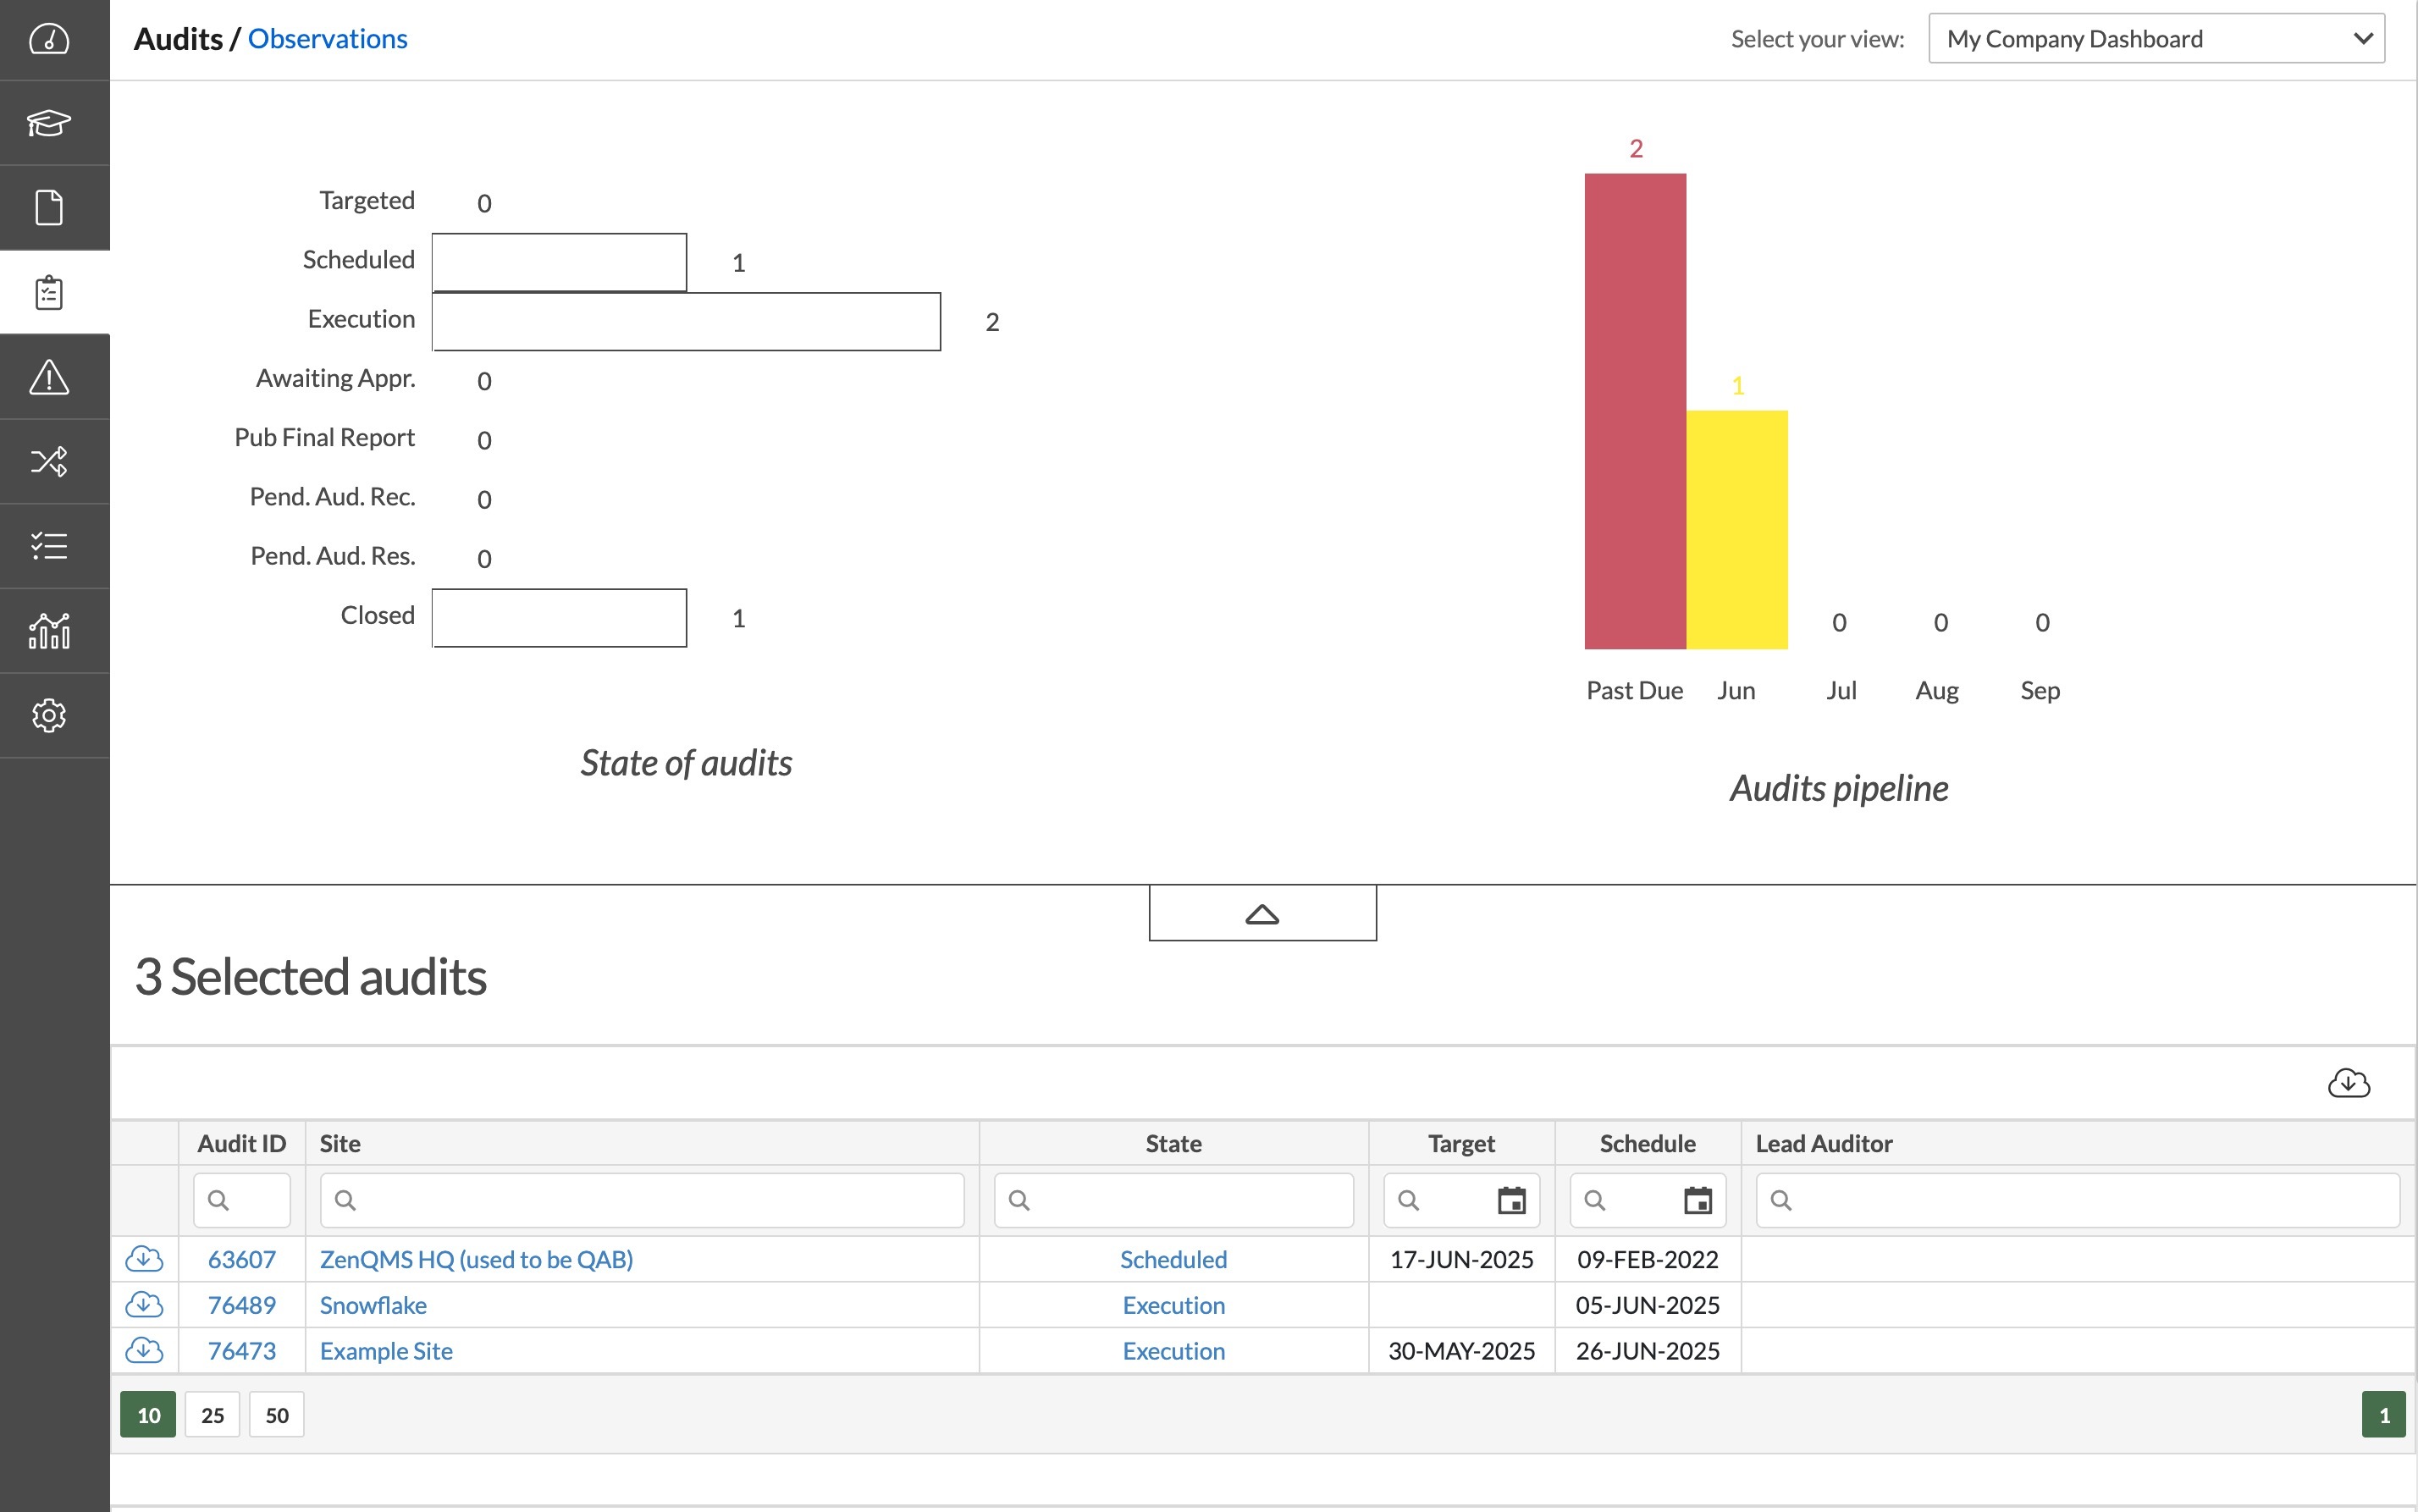Screen dimensions: 2418x1512
Task: Collapse the charts panel using the chevron
Action: 1262,913
